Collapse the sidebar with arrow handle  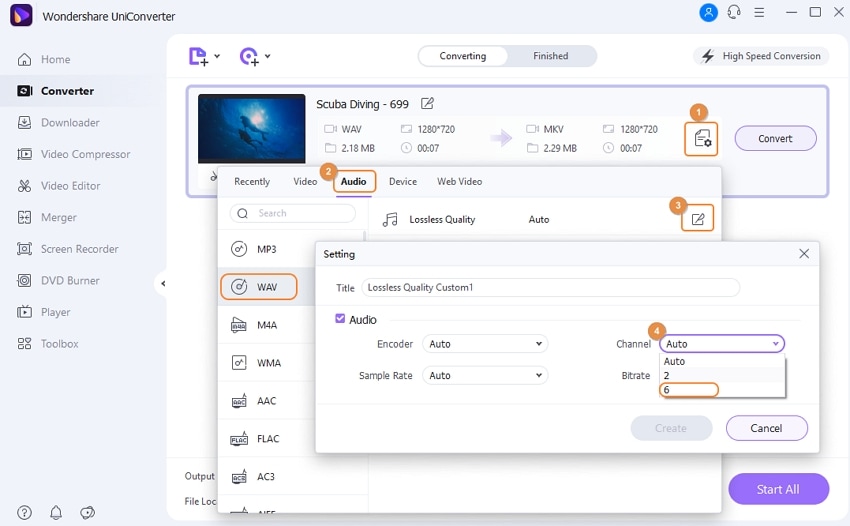point(163,283)
